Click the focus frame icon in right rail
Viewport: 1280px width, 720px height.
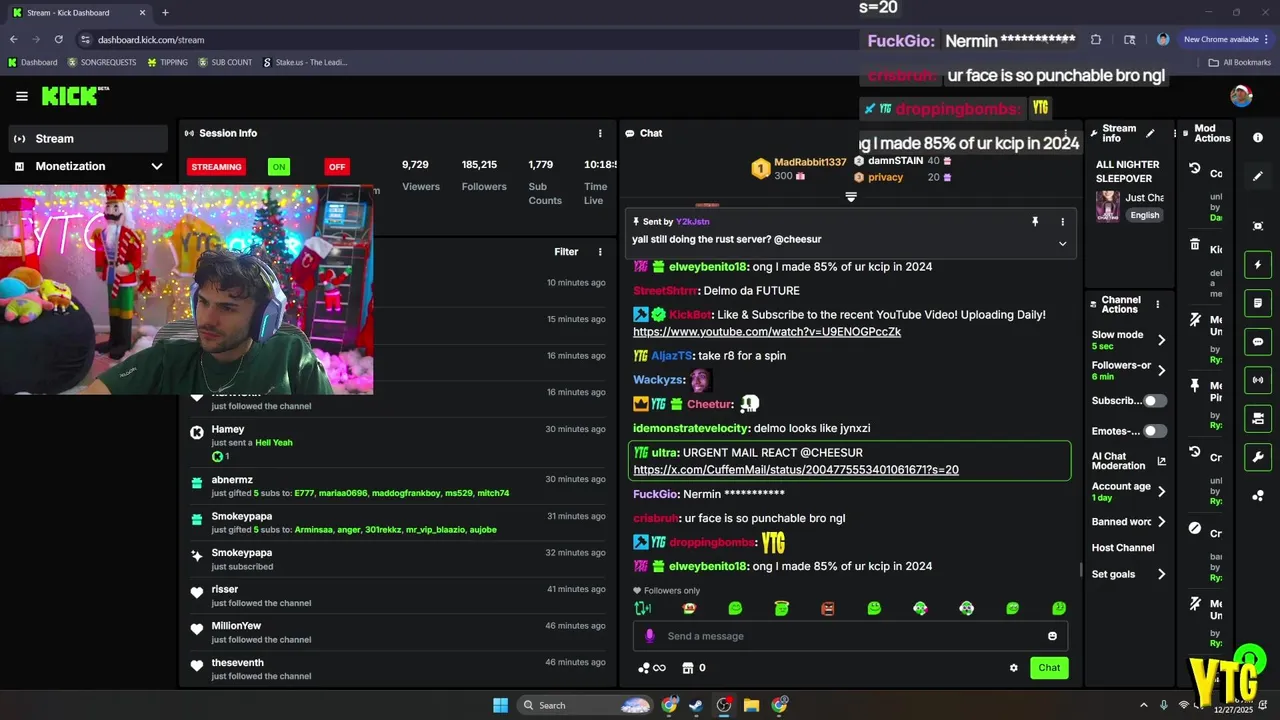(1258, 226)
